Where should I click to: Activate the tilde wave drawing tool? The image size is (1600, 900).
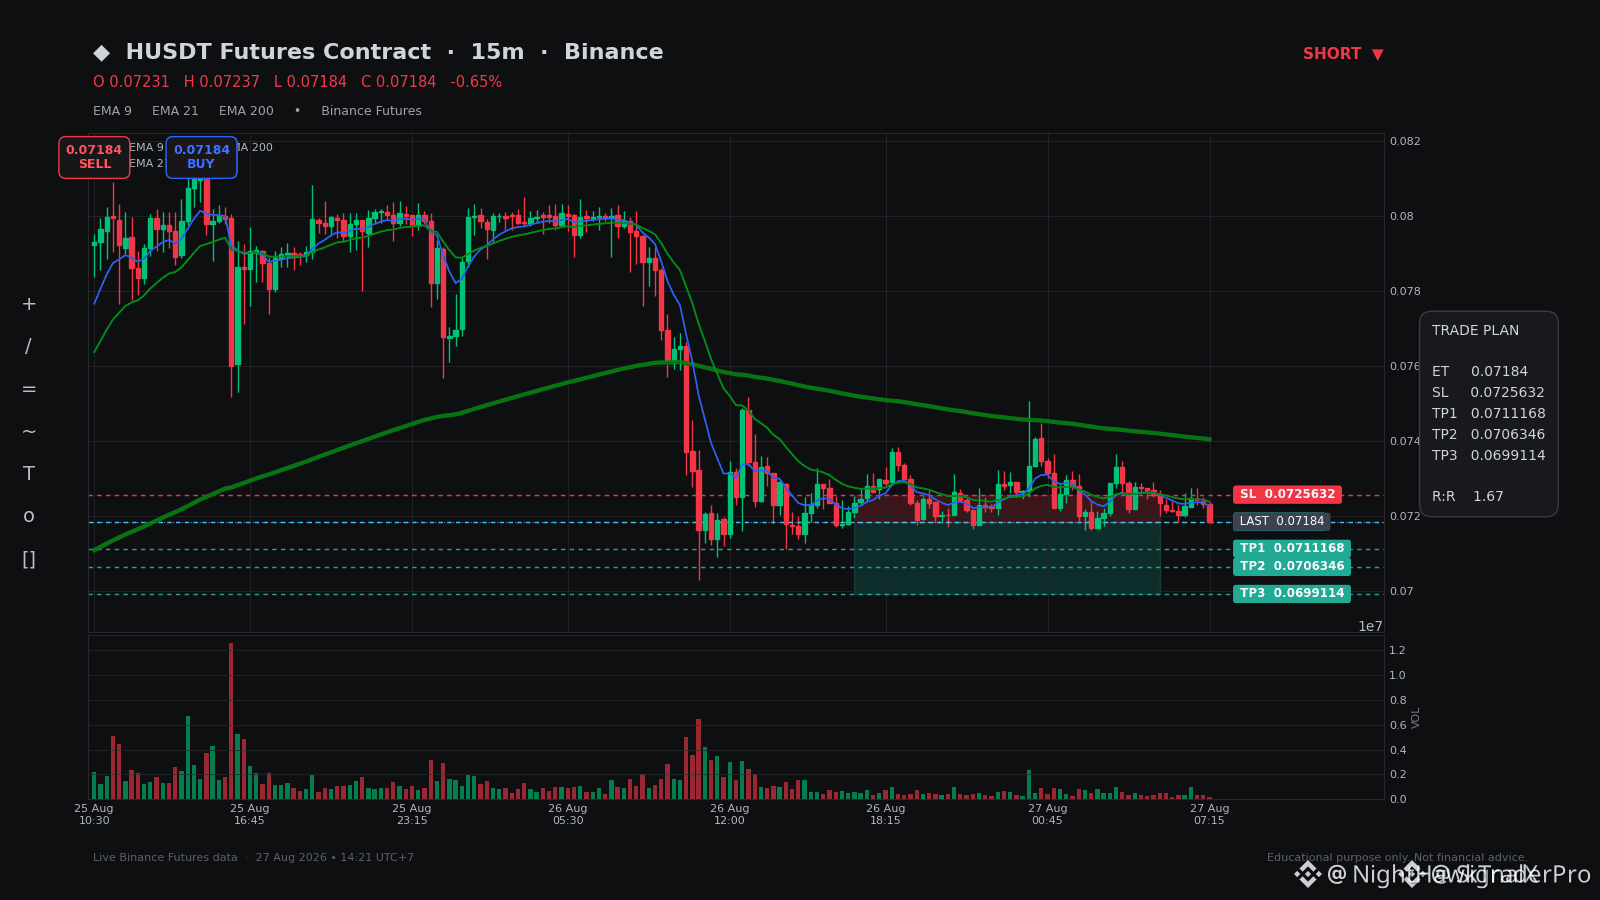click(x=29, y=432)
